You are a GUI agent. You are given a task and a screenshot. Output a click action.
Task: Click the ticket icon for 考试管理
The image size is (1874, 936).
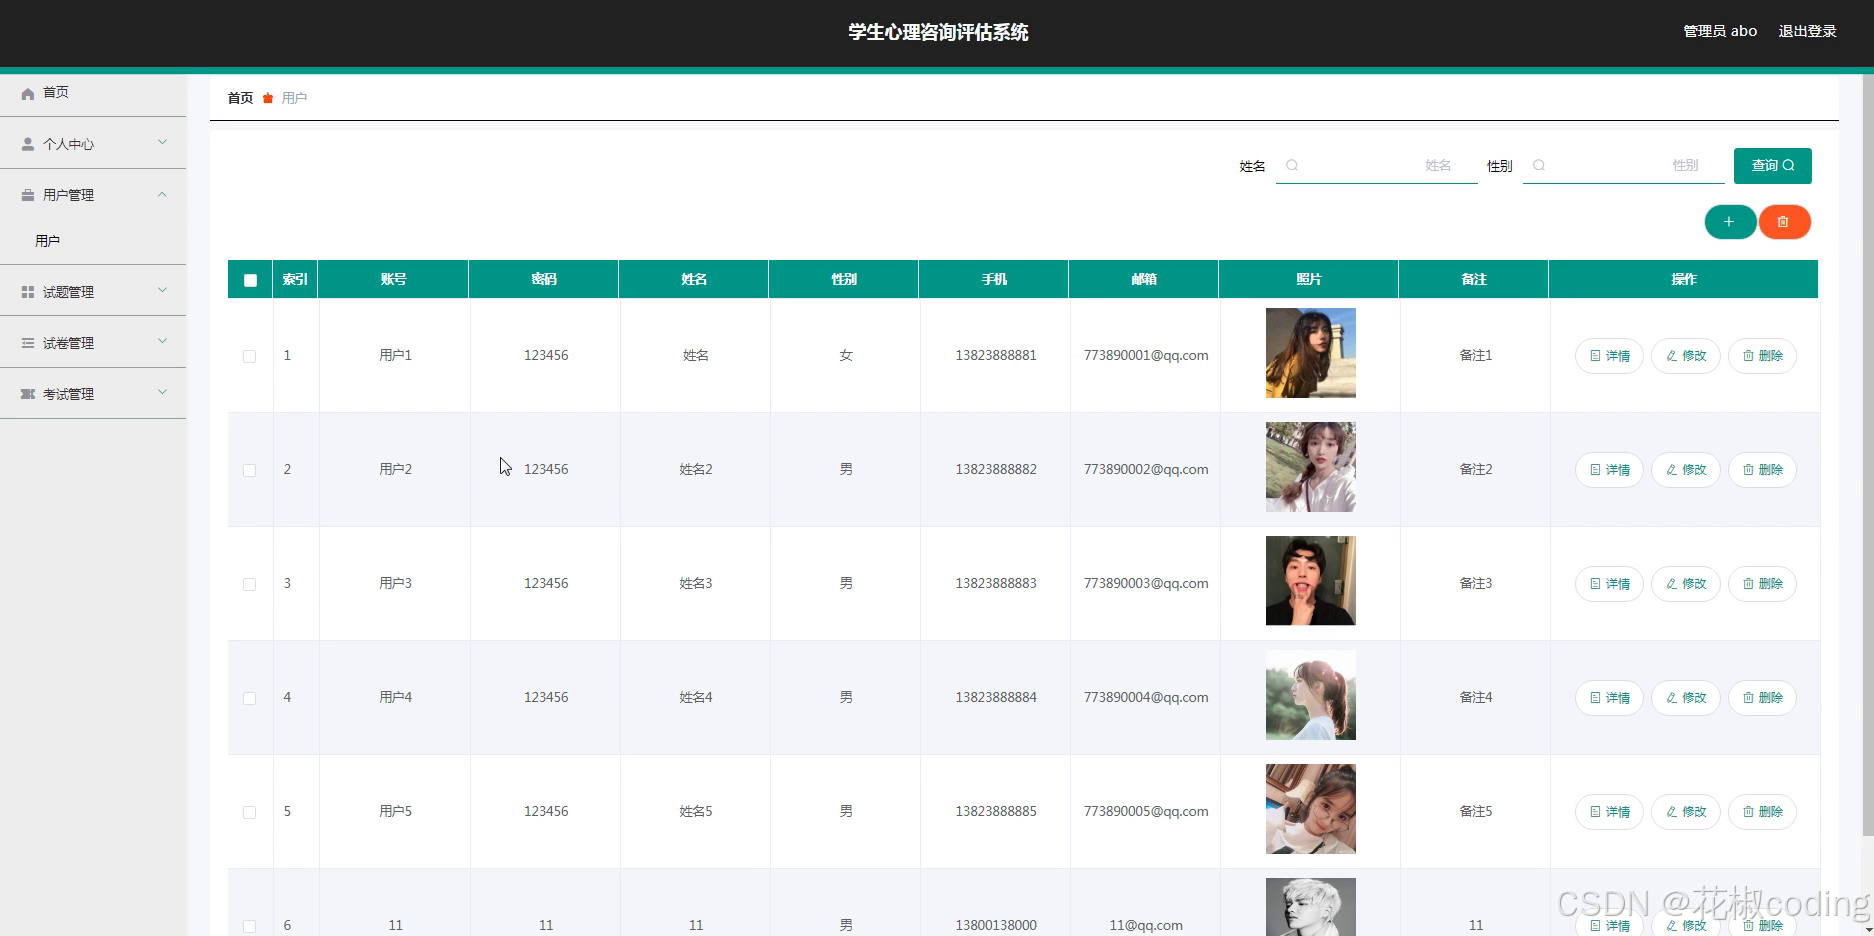28,394
